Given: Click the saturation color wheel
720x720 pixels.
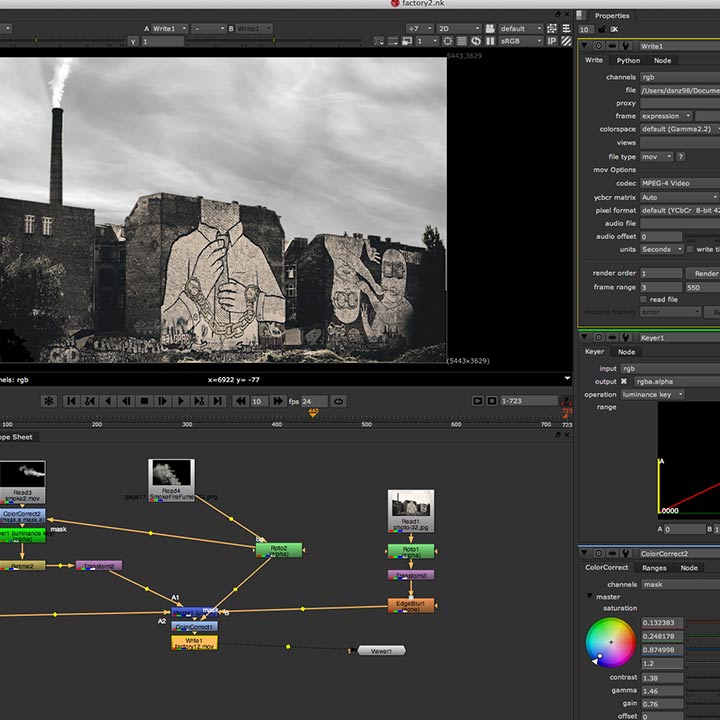Looking at the screenshot, I should [610, 642].
